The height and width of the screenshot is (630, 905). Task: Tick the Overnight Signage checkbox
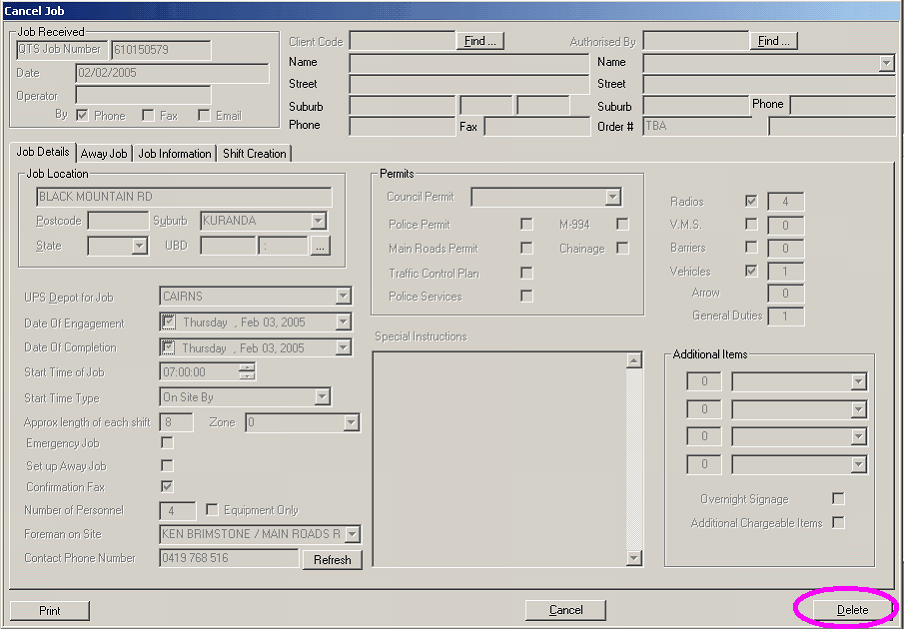838,499
